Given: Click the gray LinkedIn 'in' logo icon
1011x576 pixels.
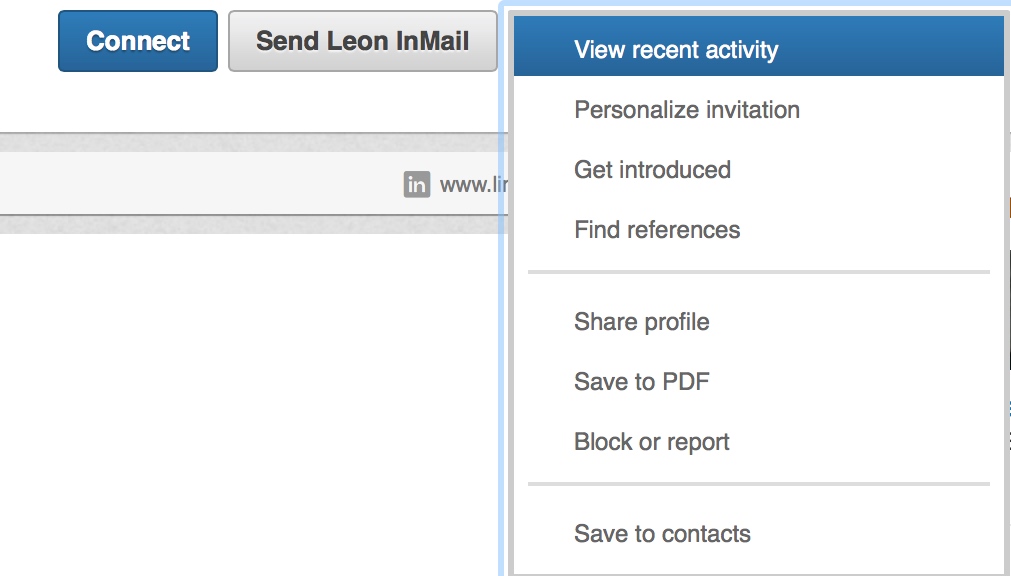Looking at the screenshot, I should 417,184.
